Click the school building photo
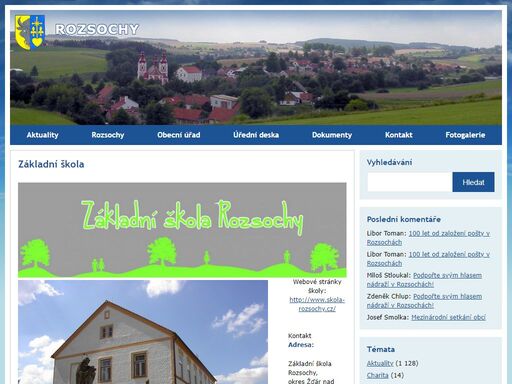512x384 pixels. click(x=143, y=332)
